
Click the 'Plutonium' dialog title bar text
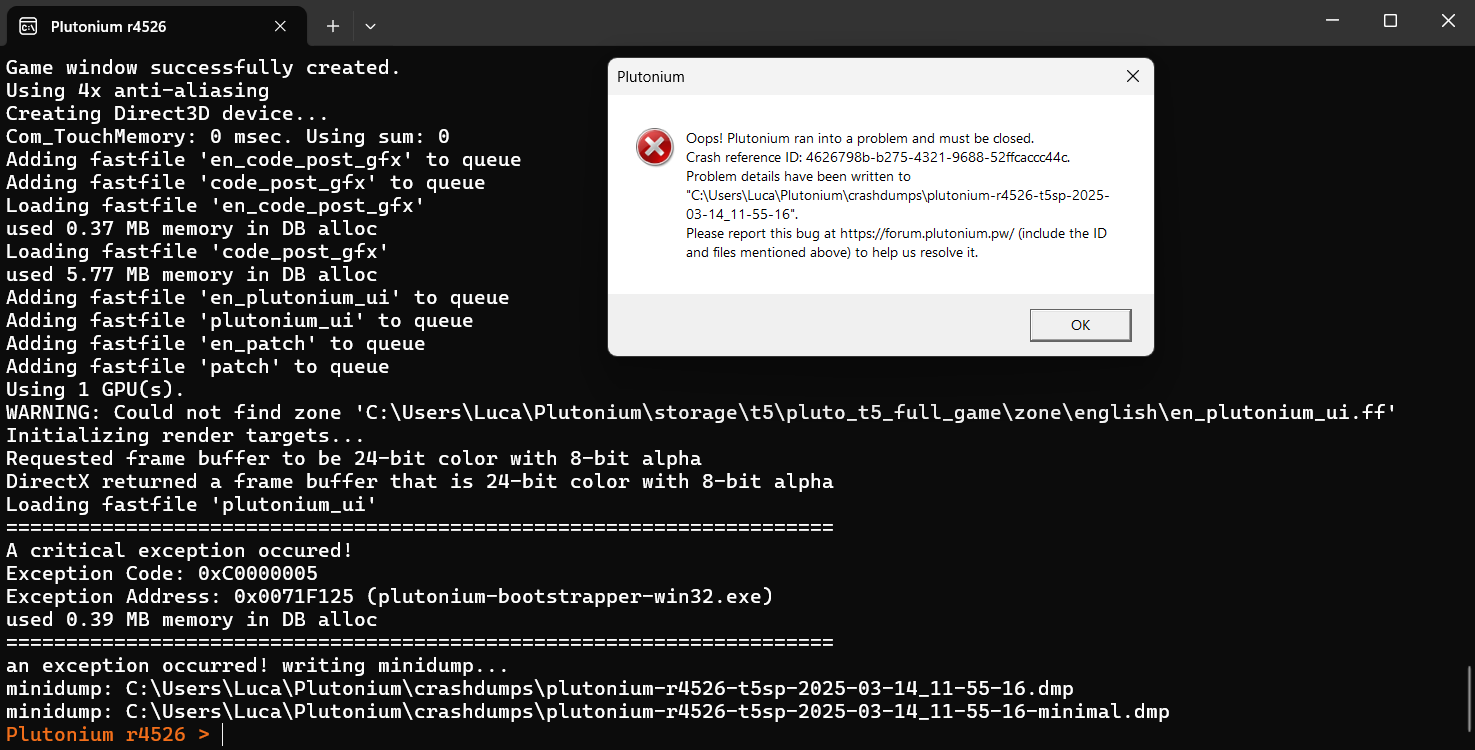click(651, 77)
